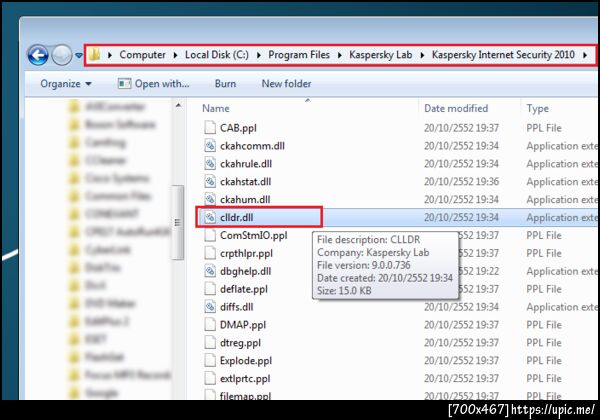
Task: Open the recent pages dropdown arrow
Action: pyautogui.click(x=79, y=55)
